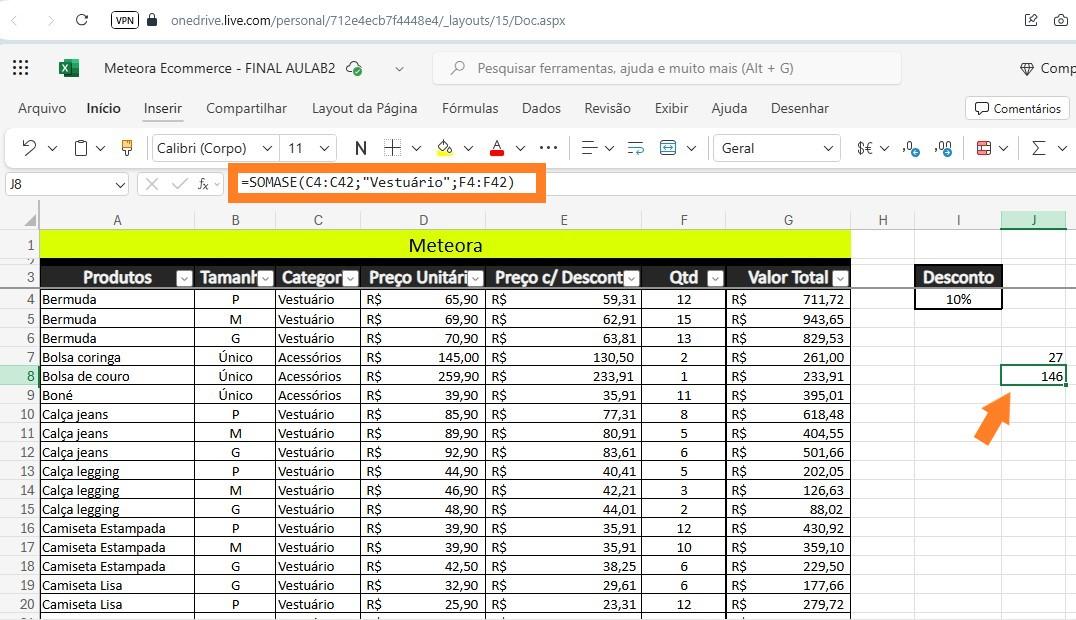
Task: Click the search tools box
Action: point(666,68)
